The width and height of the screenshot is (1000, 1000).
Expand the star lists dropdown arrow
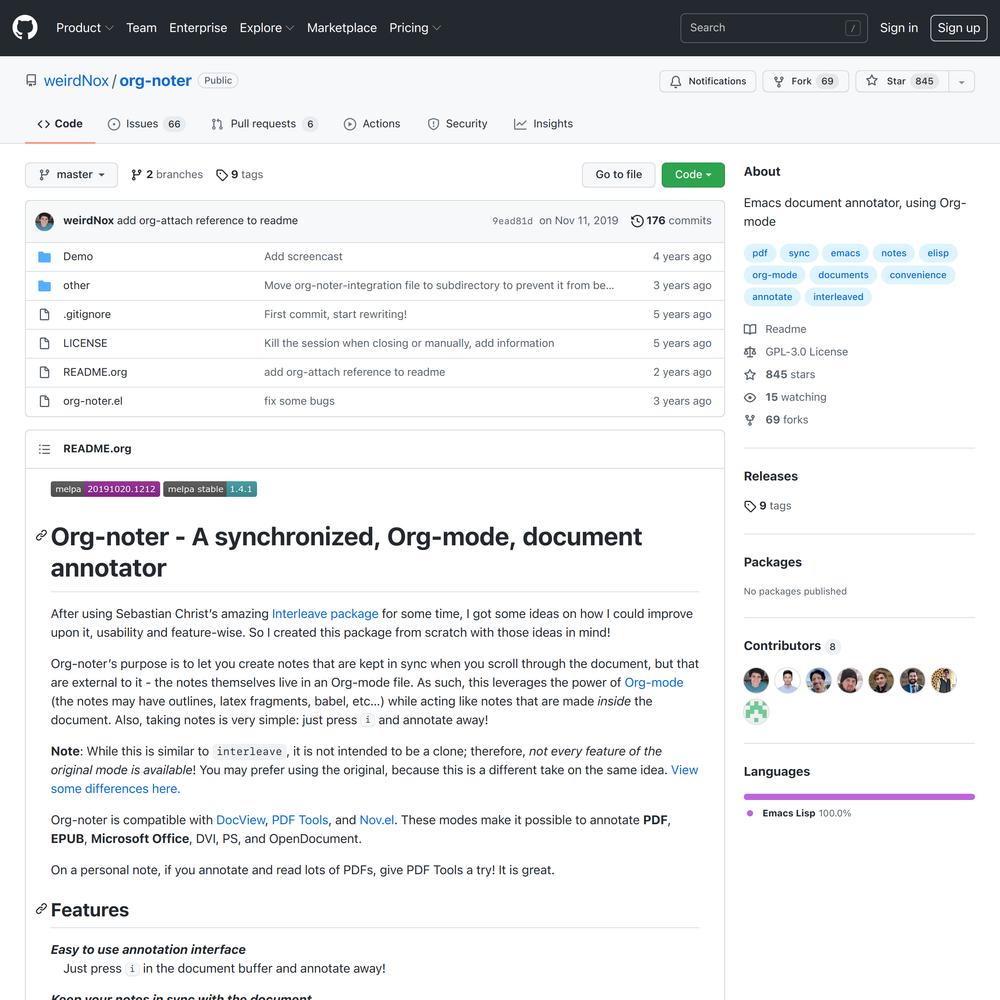(962, 82)
